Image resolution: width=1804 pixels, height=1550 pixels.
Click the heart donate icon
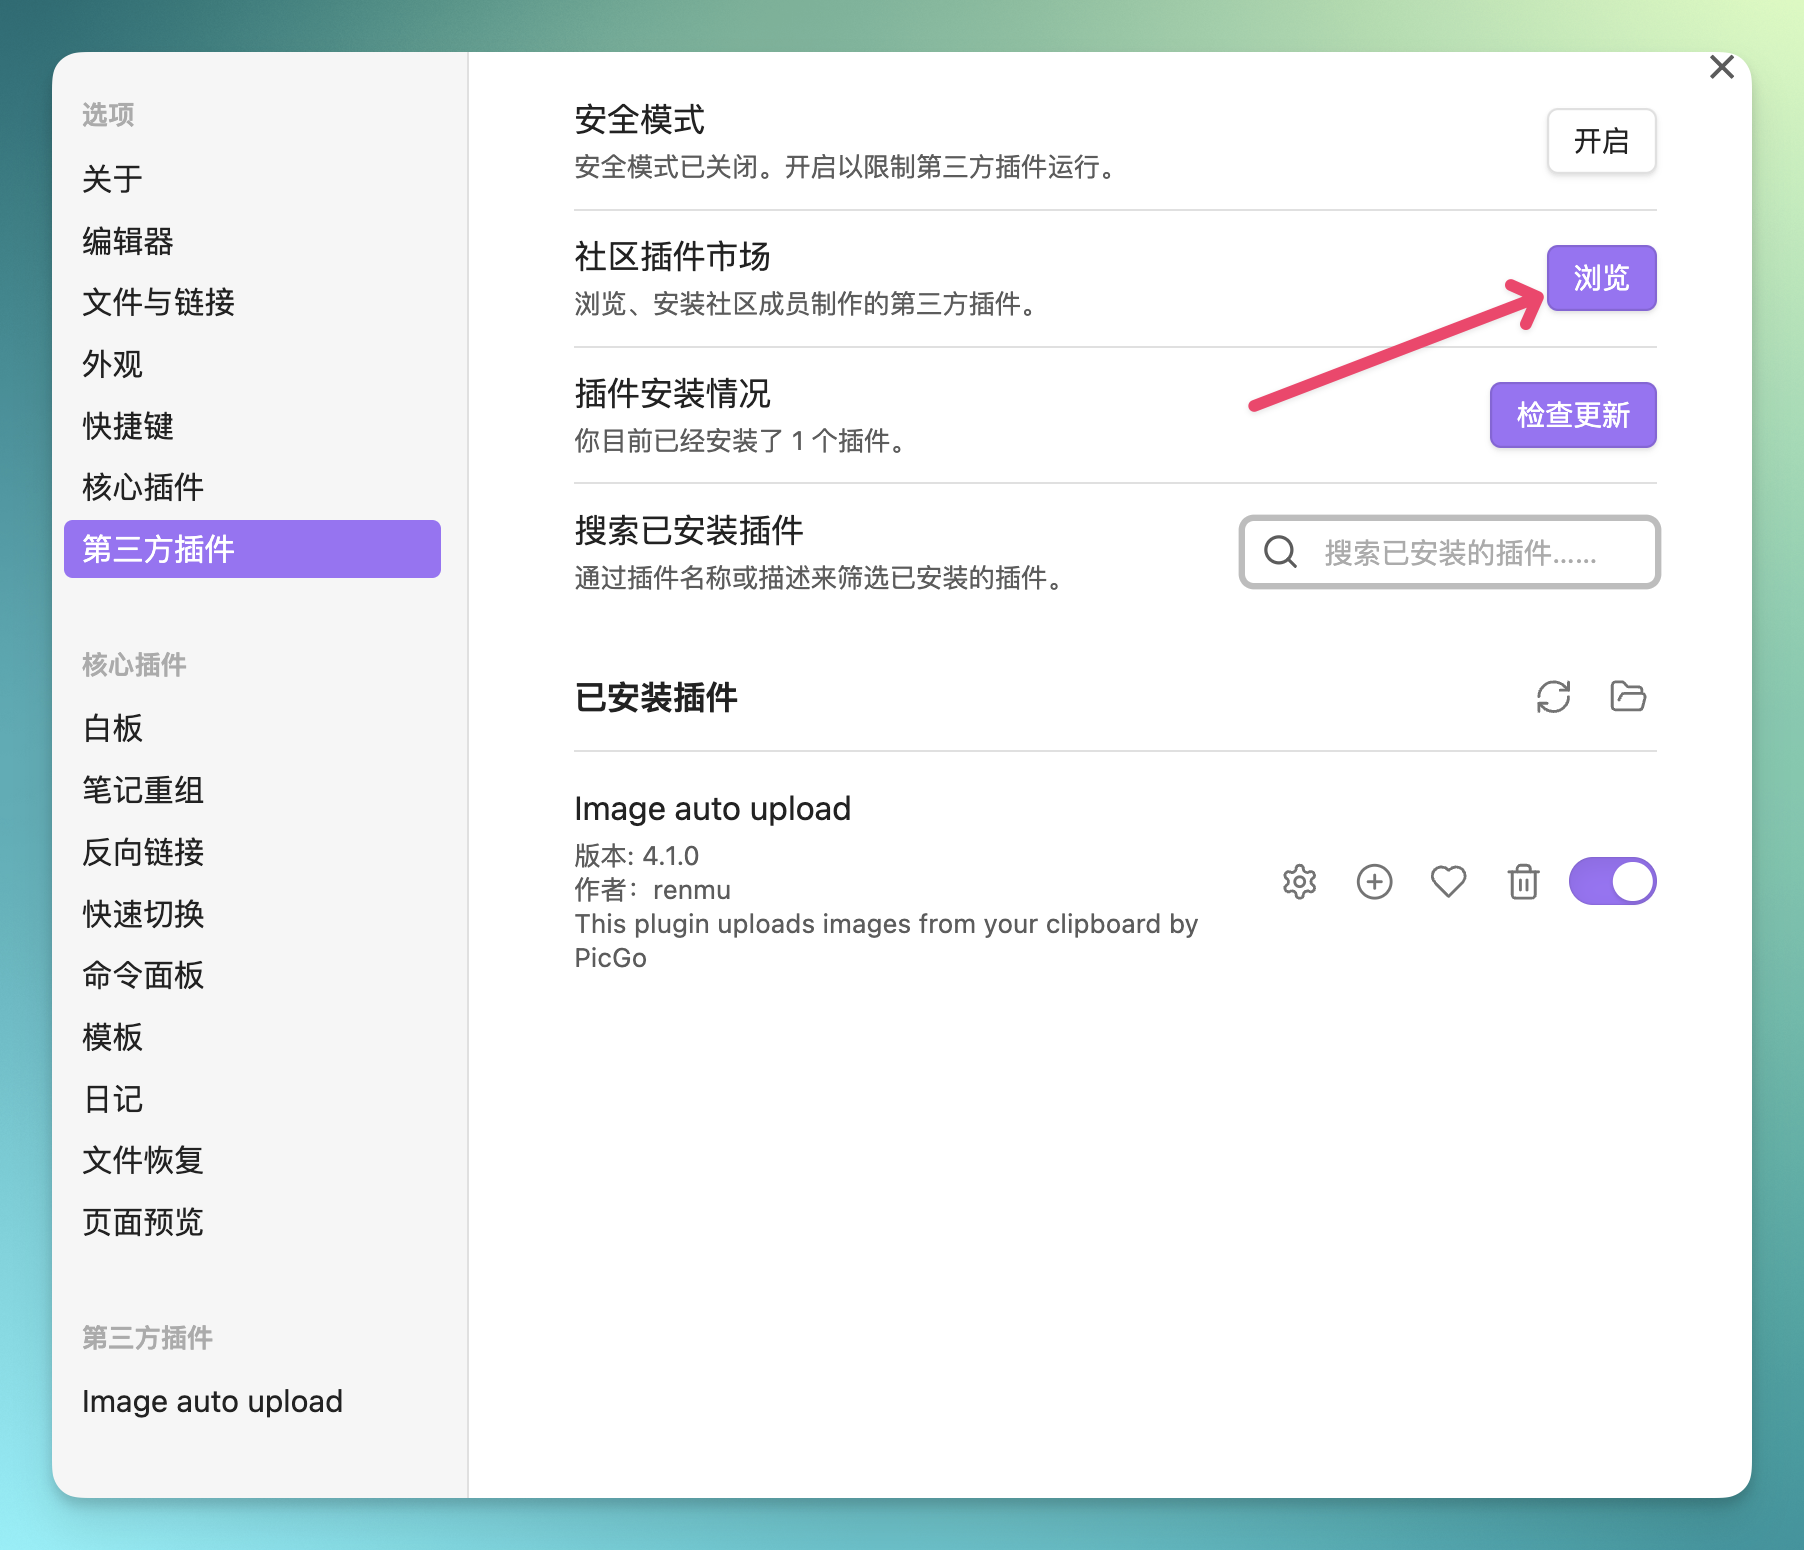click(1448, 882)
